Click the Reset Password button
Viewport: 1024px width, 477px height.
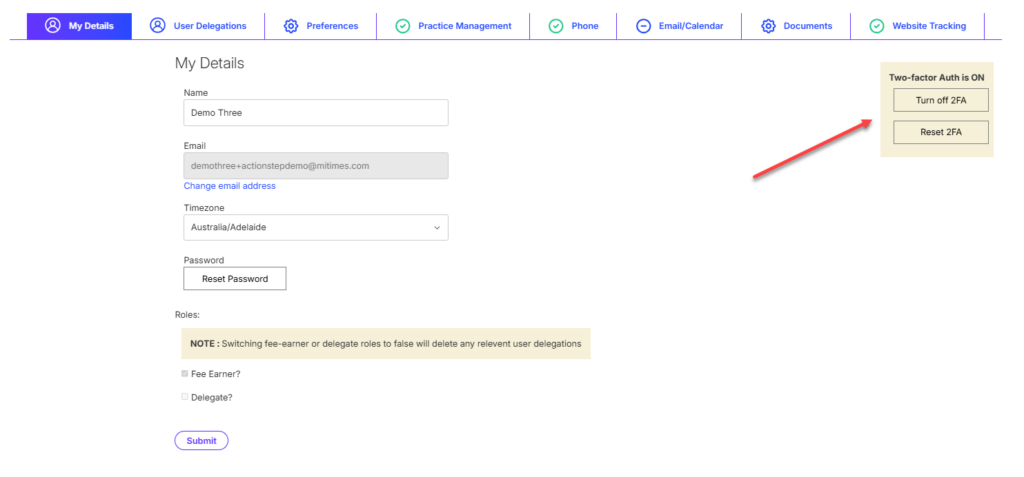(x=235, y=279)
